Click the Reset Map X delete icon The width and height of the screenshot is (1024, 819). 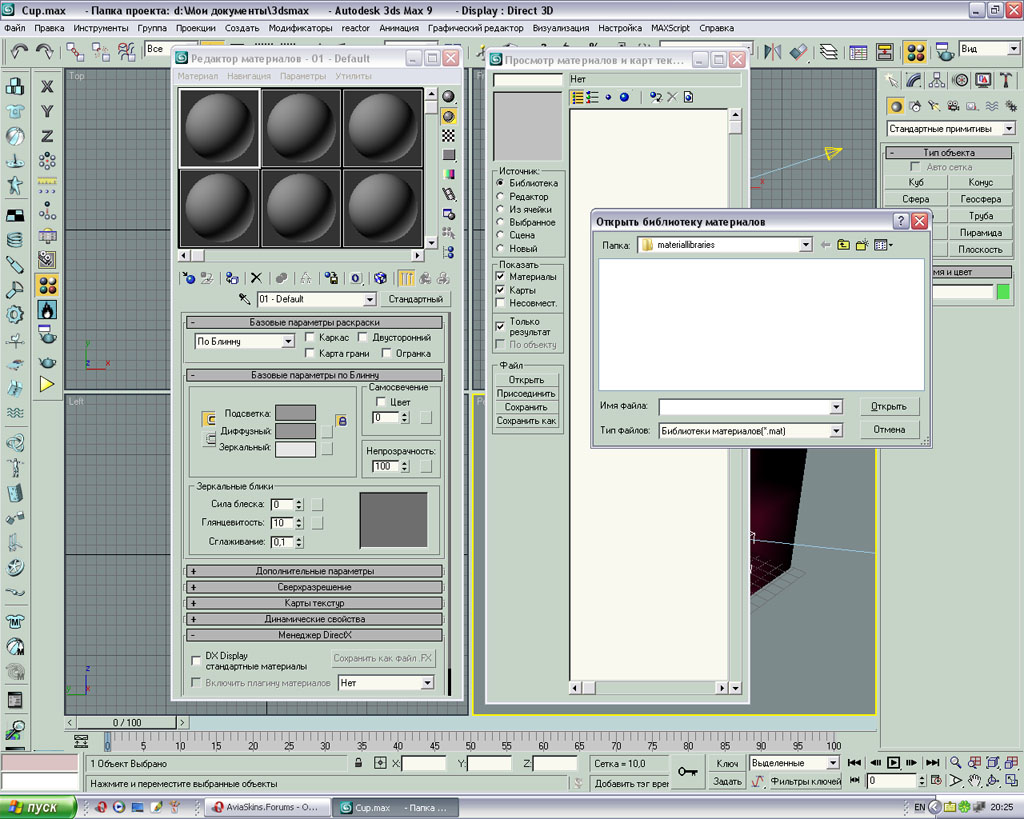(x=256, y=278)
